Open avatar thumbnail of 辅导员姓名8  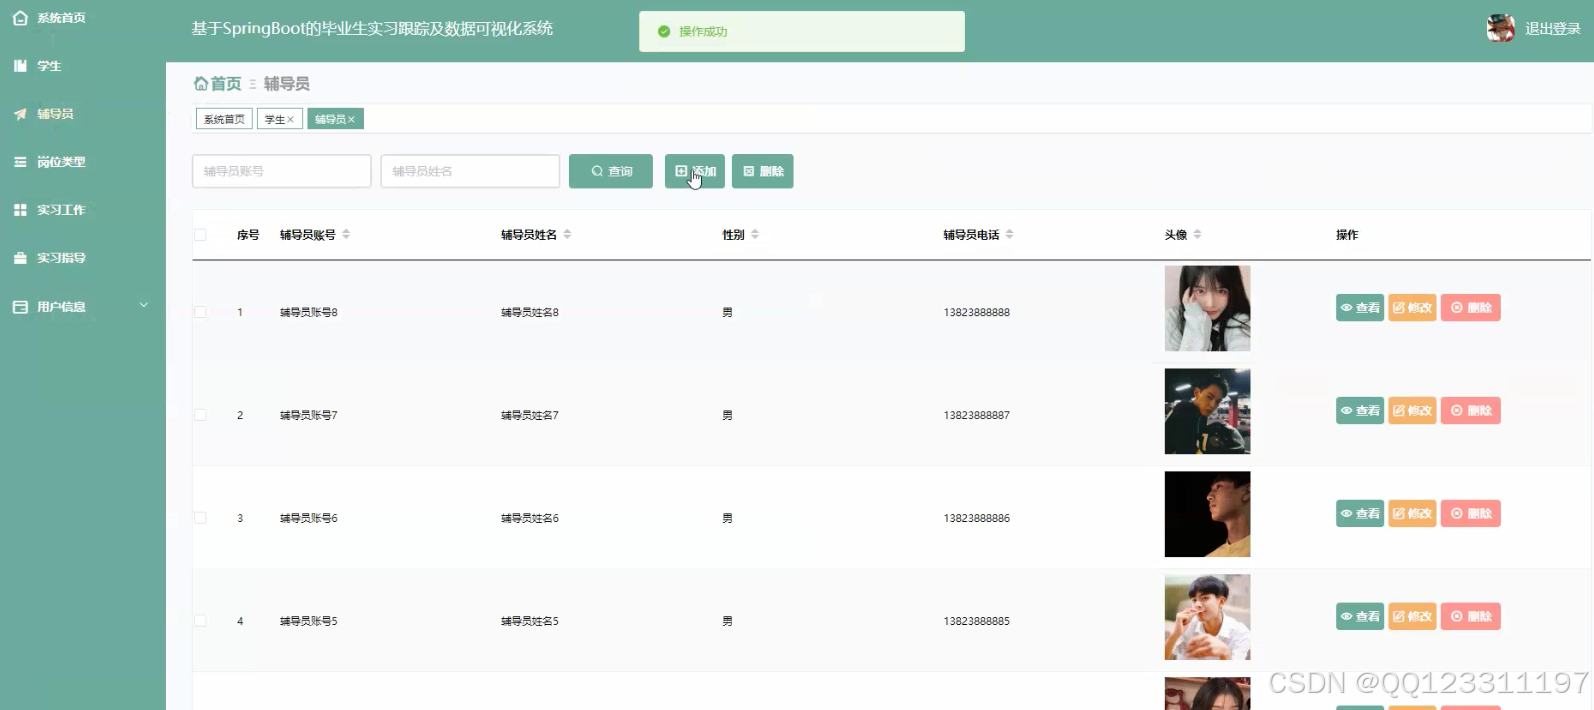point(1207,308)
